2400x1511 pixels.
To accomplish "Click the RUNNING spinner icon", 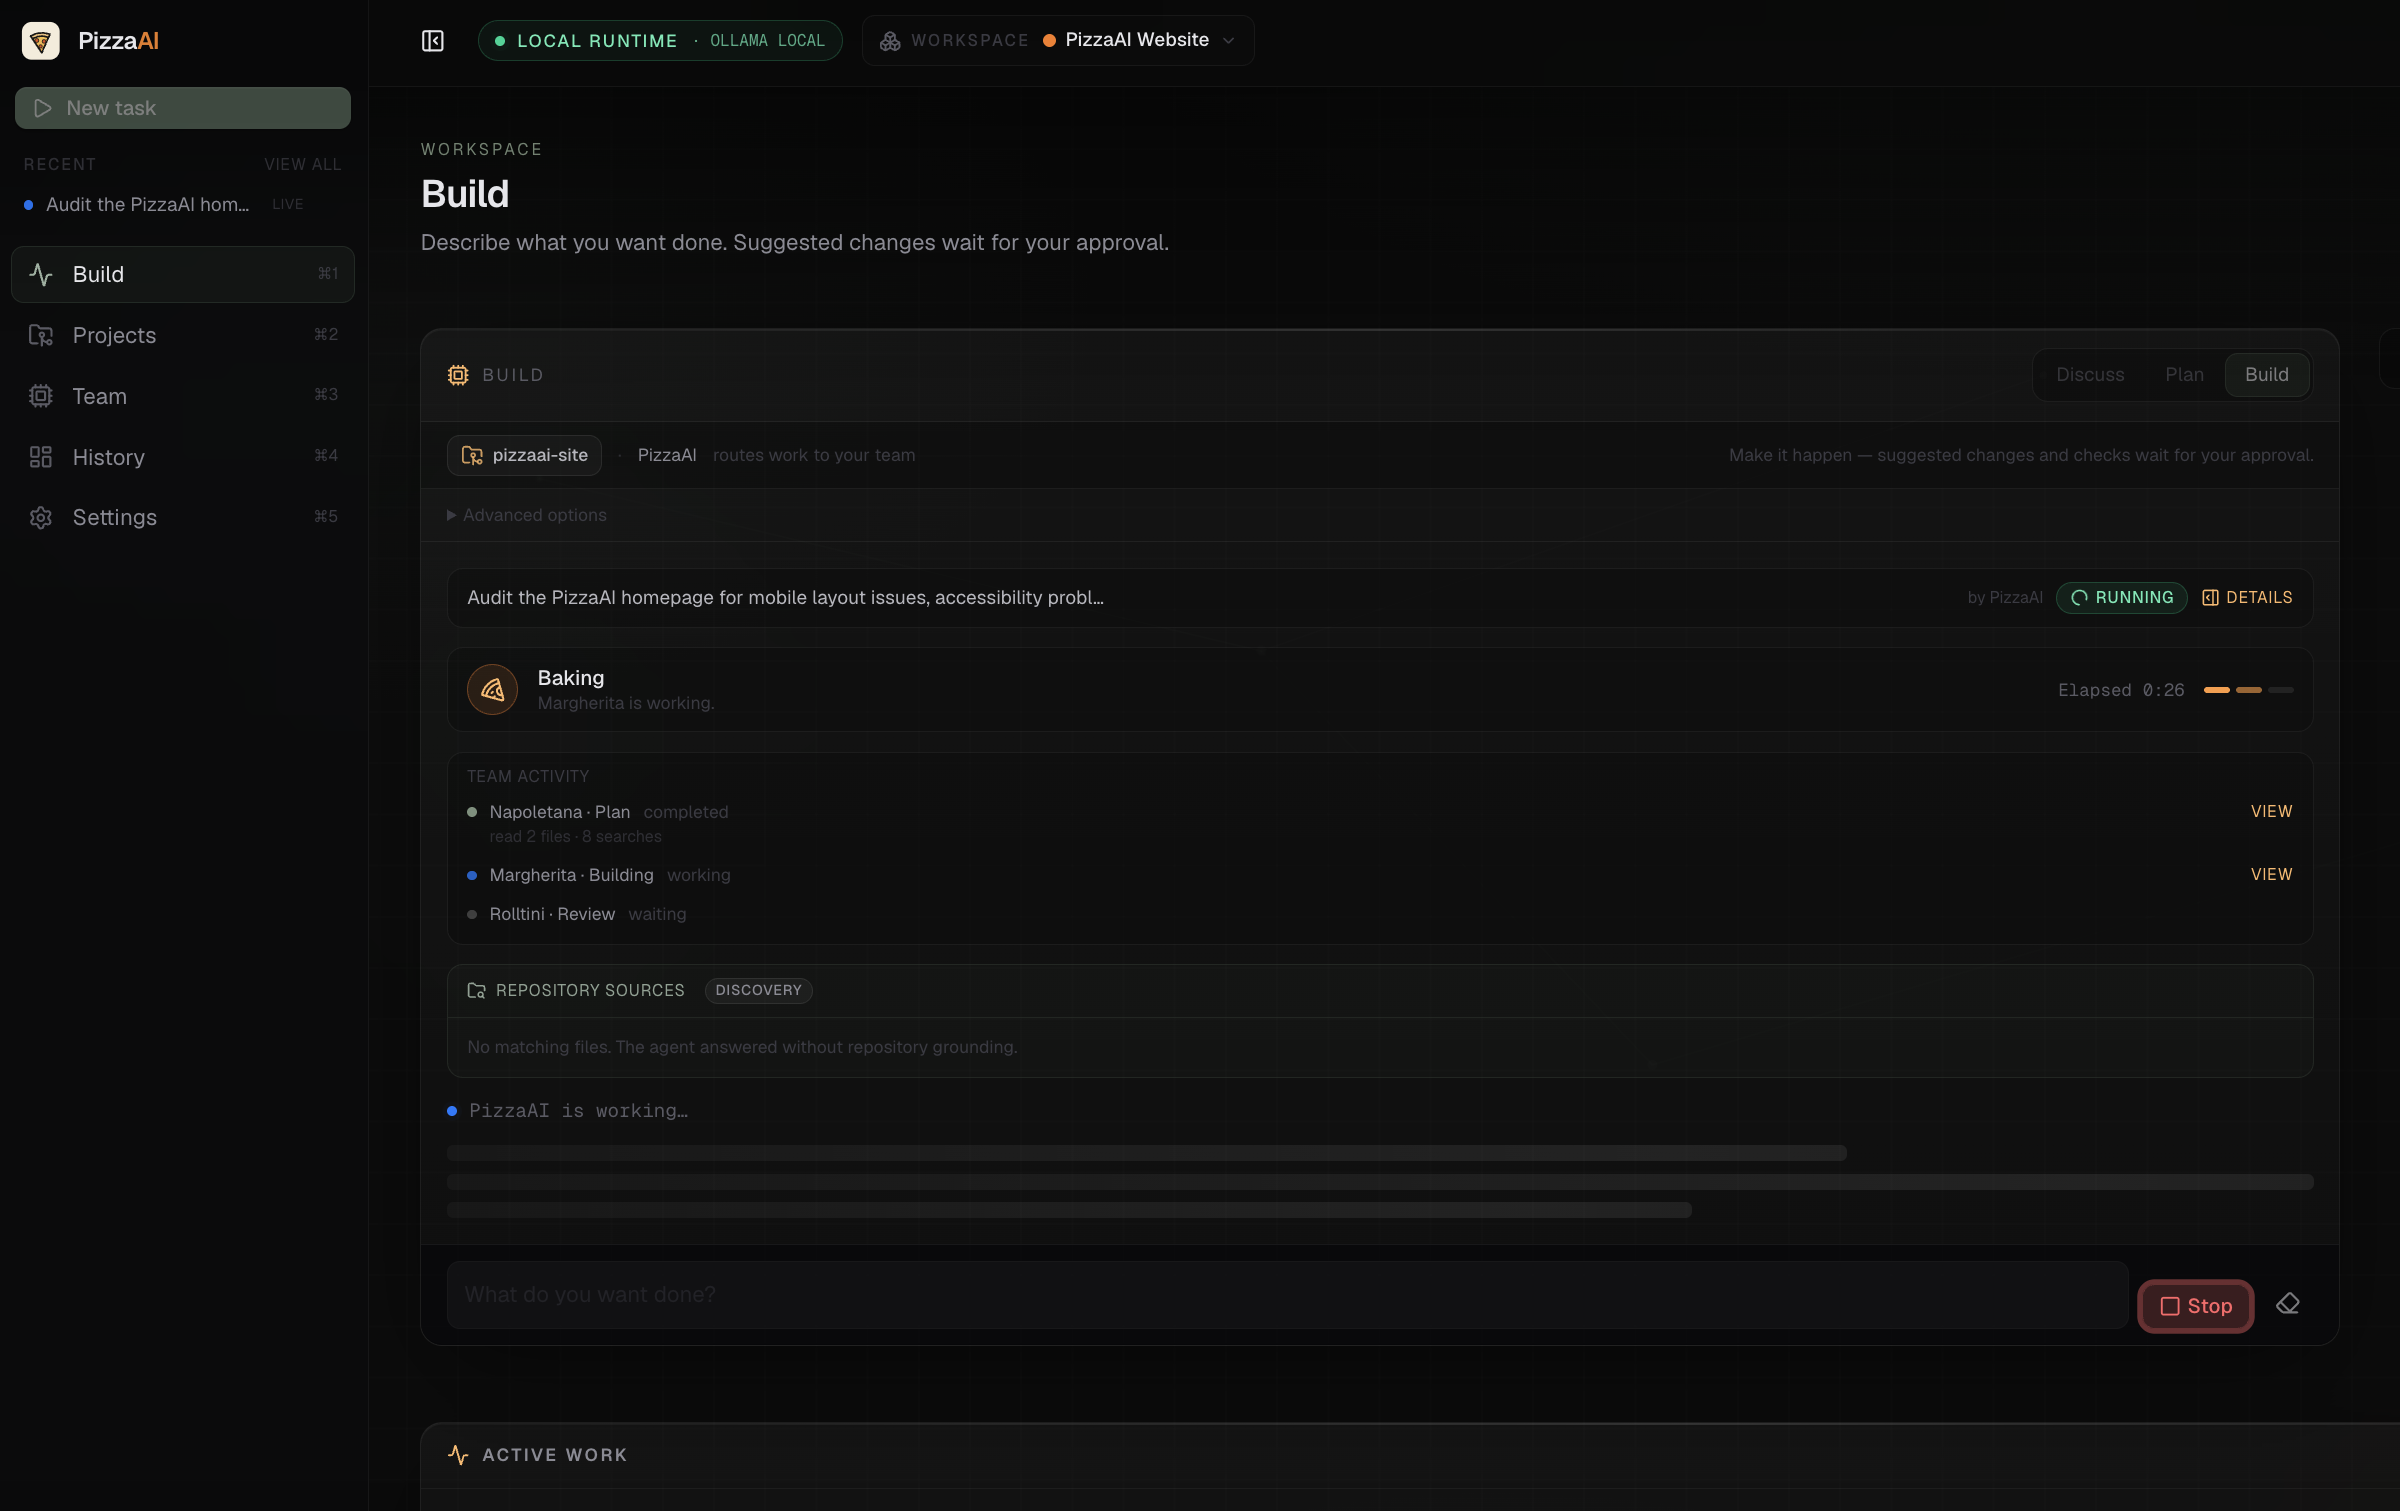I will point(2079,598).
